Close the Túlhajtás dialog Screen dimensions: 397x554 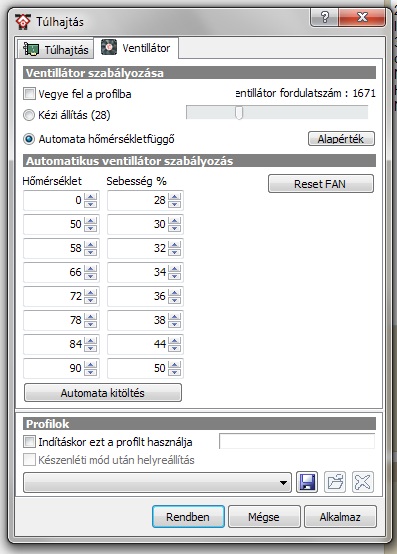362,17
